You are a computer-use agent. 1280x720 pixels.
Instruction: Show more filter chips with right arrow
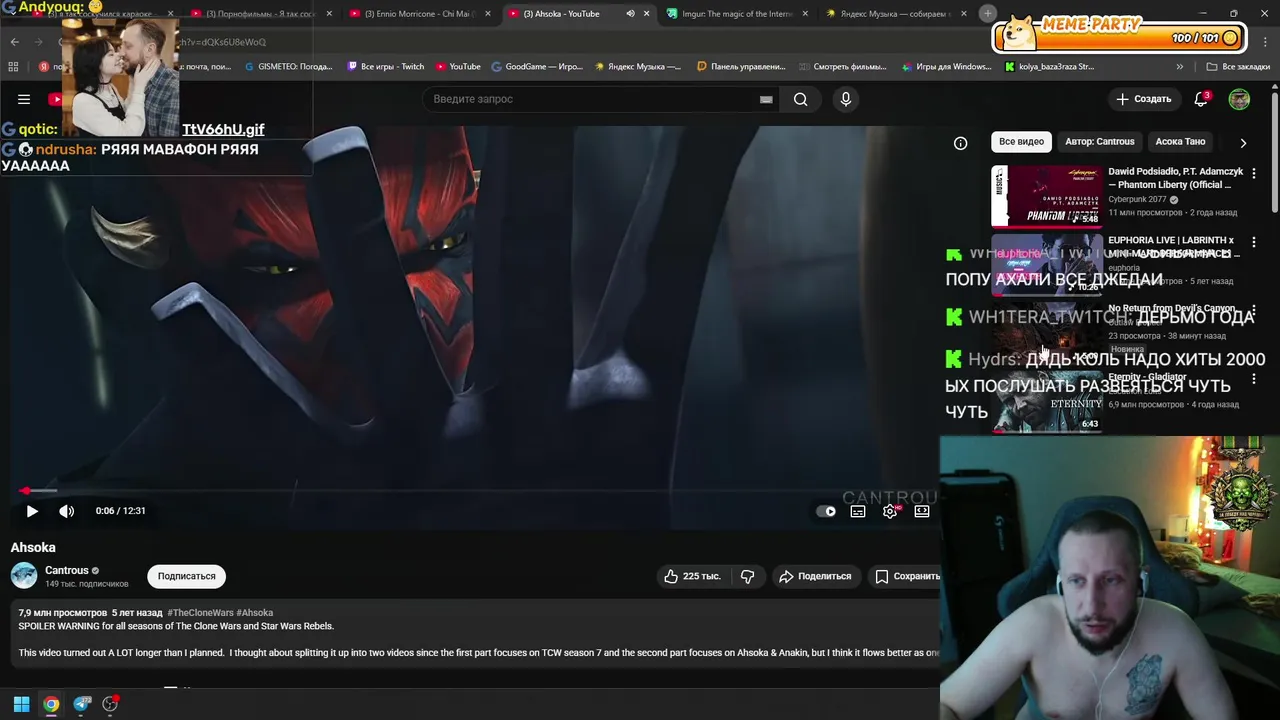(1243, 142)
